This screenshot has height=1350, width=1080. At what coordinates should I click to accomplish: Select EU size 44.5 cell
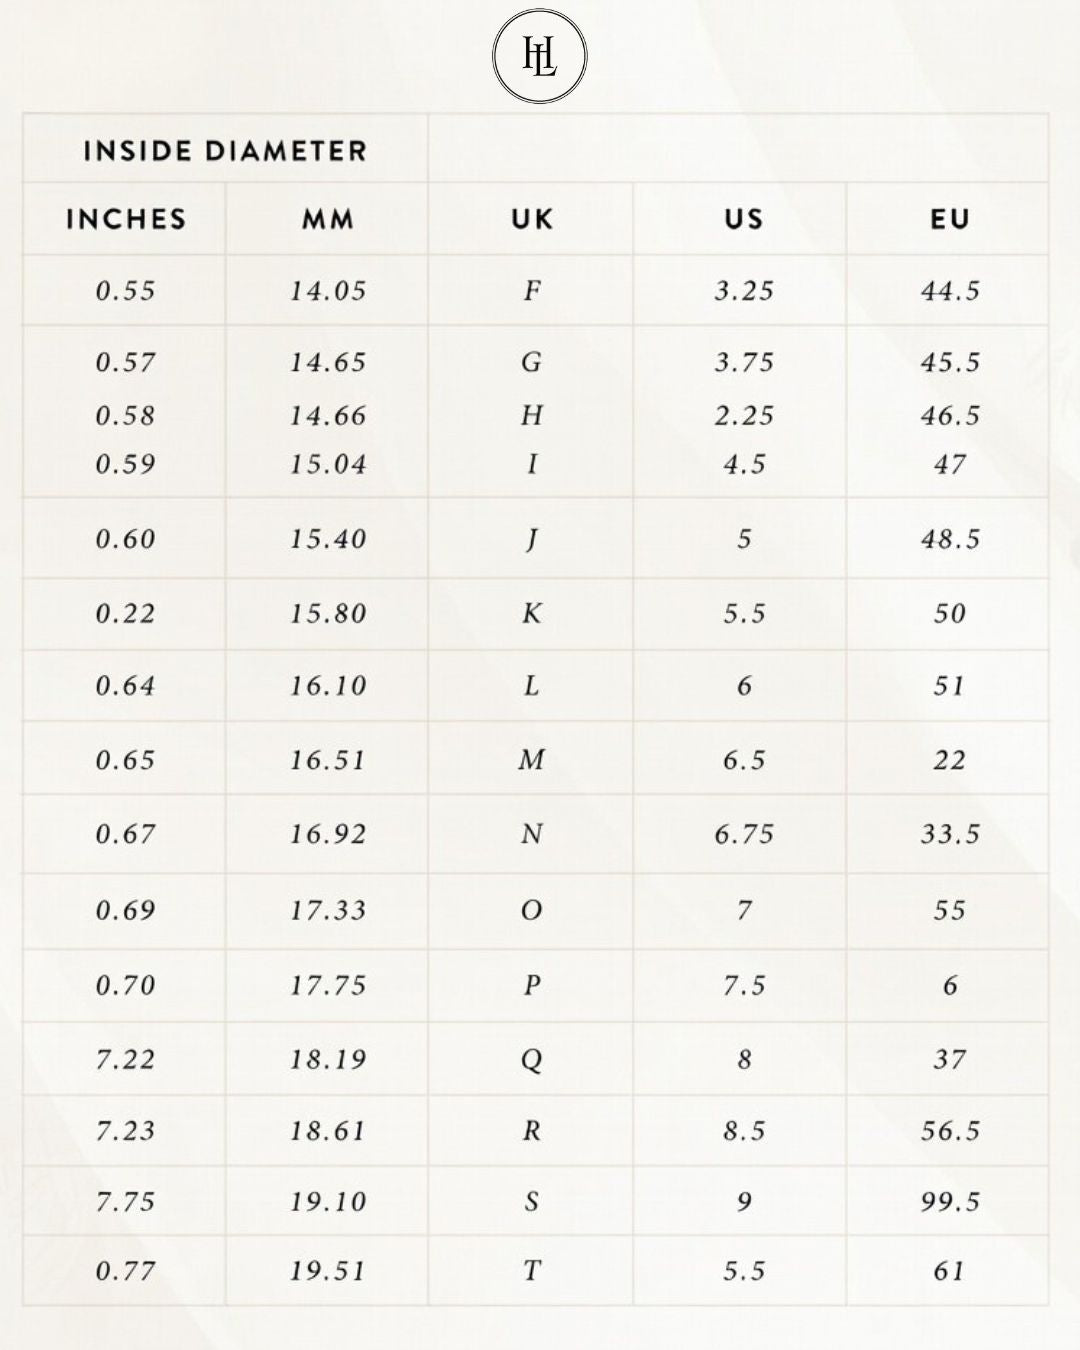coord(949,291)
